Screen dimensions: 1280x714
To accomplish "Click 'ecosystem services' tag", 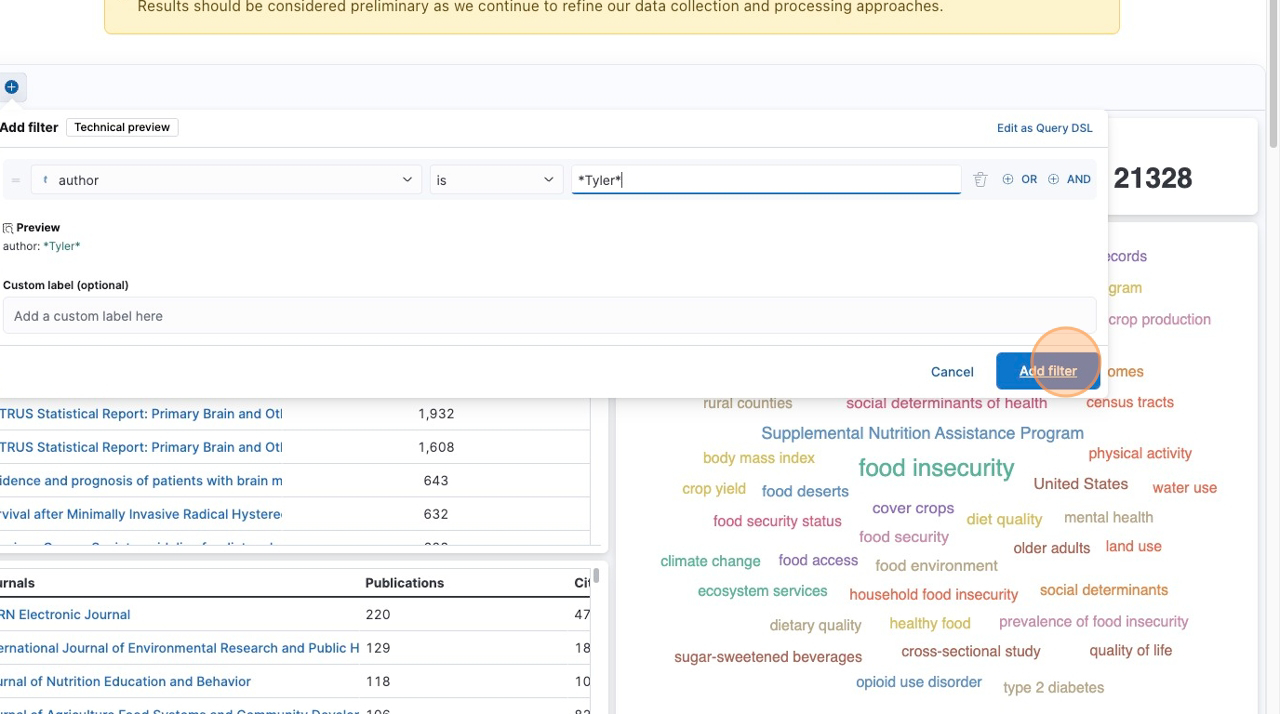I will 762,591.
